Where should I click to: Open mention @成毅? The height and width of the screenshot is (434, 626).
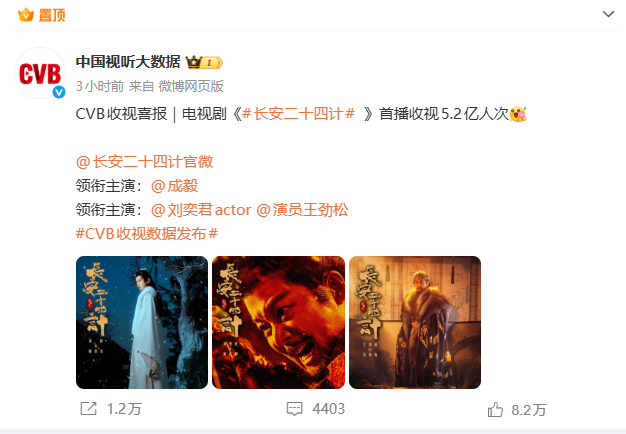(174, 186)
